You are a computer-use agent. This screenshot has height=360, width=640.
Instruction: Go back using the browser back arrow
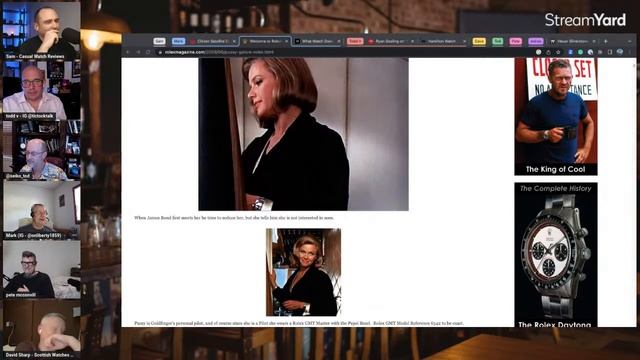[128, 52]
